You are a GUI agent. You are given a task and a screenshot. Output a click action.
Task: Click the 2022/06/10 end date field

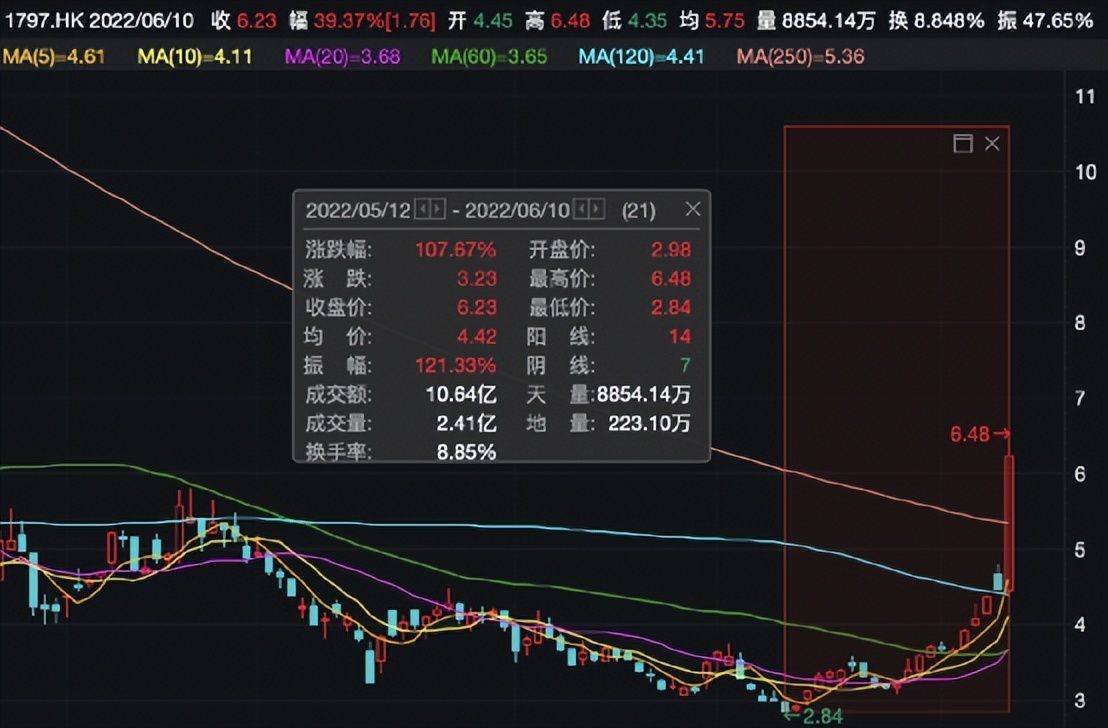click(x=517, y=210)
